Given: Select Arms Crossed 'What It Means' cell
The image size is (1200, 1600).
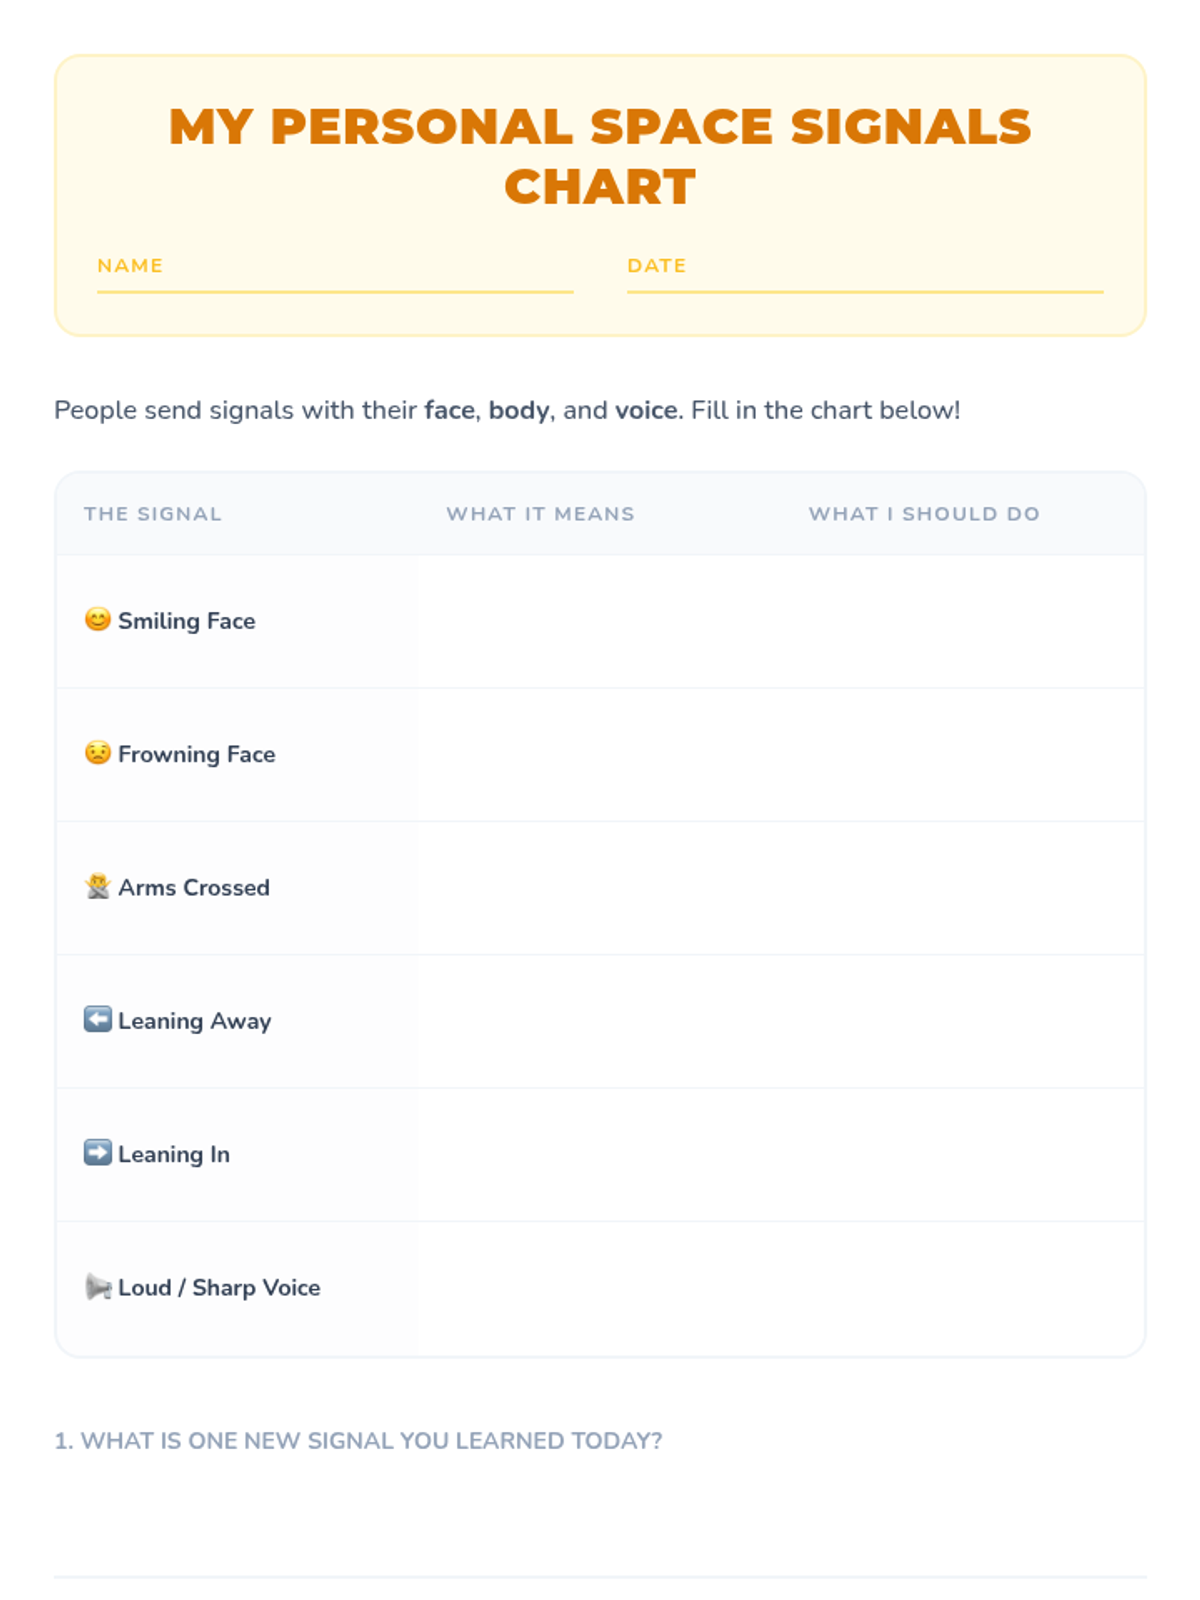Looking at the screenshot, I should [x=600, y=888].
